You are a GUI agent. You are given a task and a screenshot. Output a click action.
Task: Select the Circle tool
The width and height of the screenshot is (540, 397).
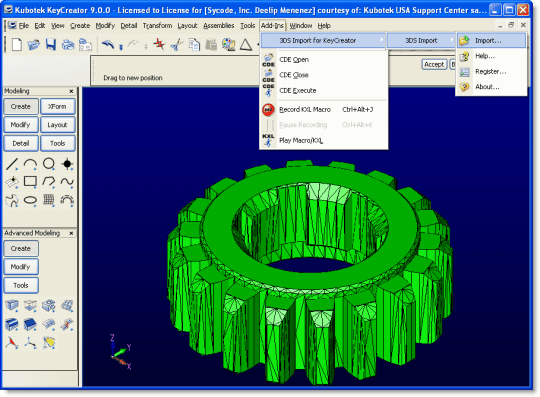point(49,164)
